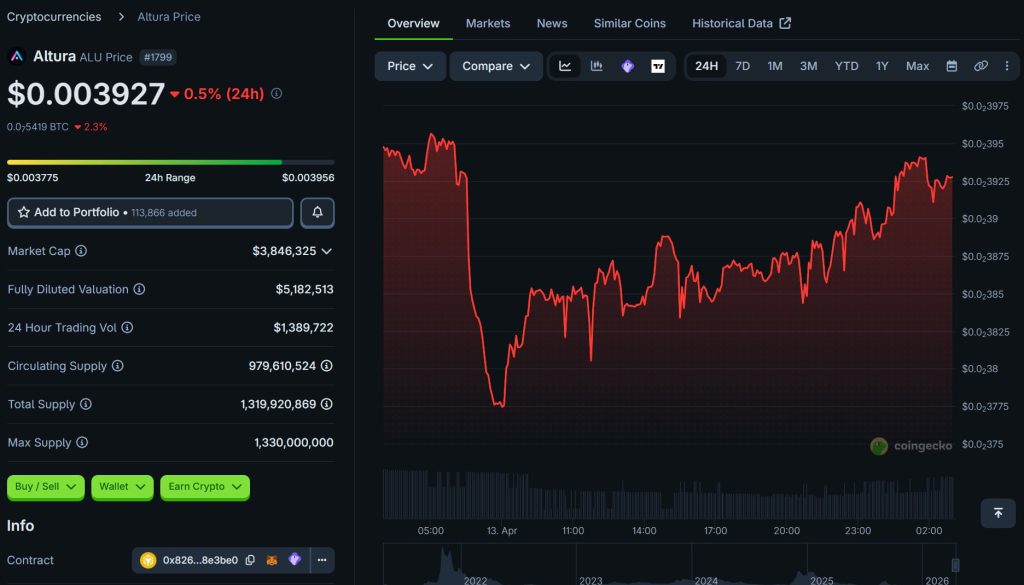The image size is (1024, 585).
Task: Open the chart embed link icon
Action: coord(981,65)
